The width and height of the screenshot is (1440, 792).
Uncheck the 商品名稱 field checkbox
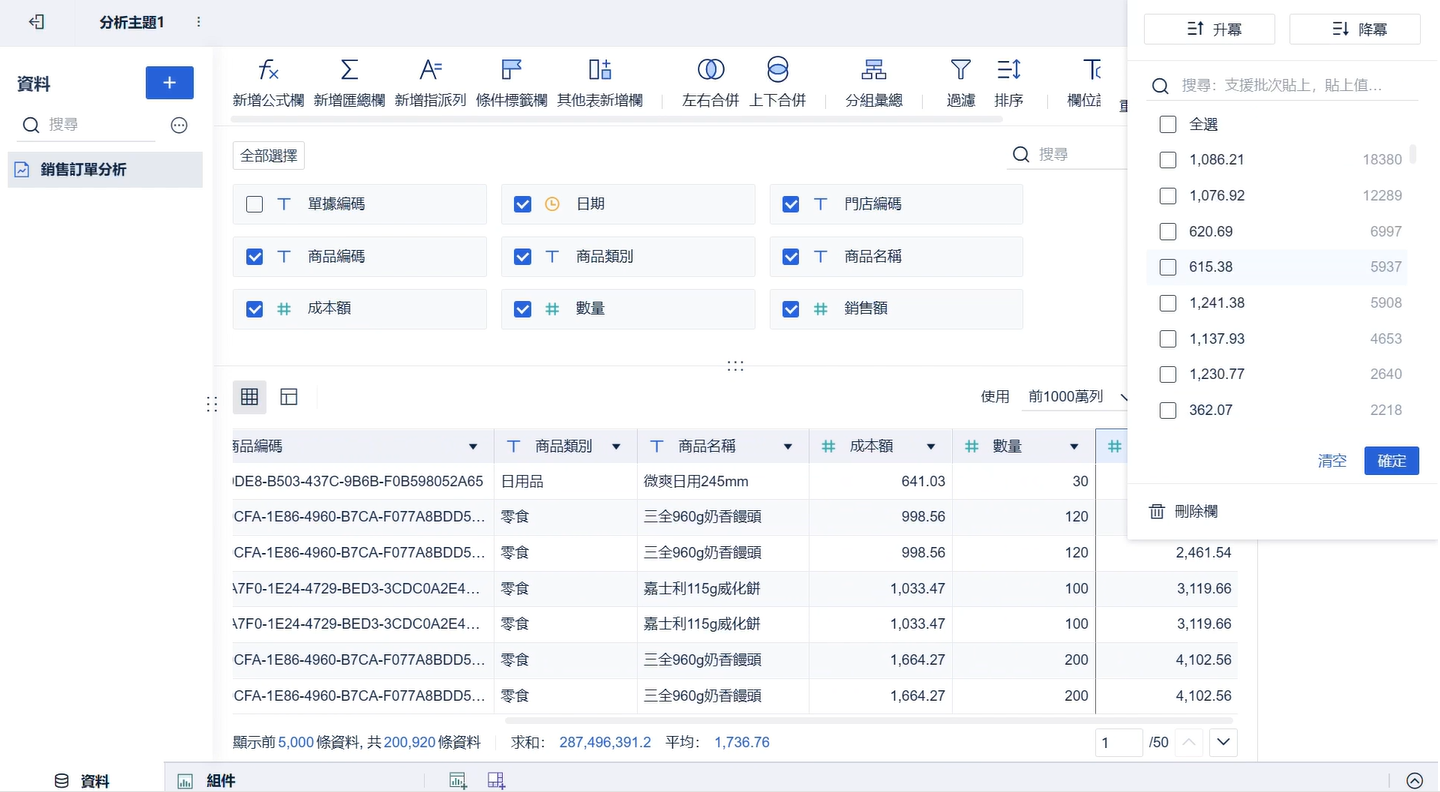click(791, 257)
